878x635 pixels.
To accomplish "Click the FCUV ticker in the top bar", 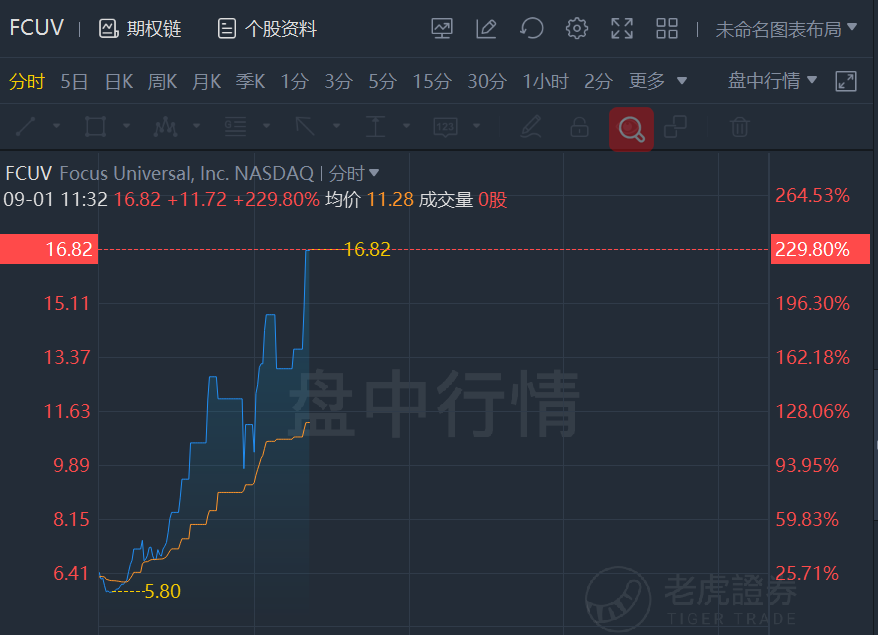I will pyautogui.click(x=37, y=28).
